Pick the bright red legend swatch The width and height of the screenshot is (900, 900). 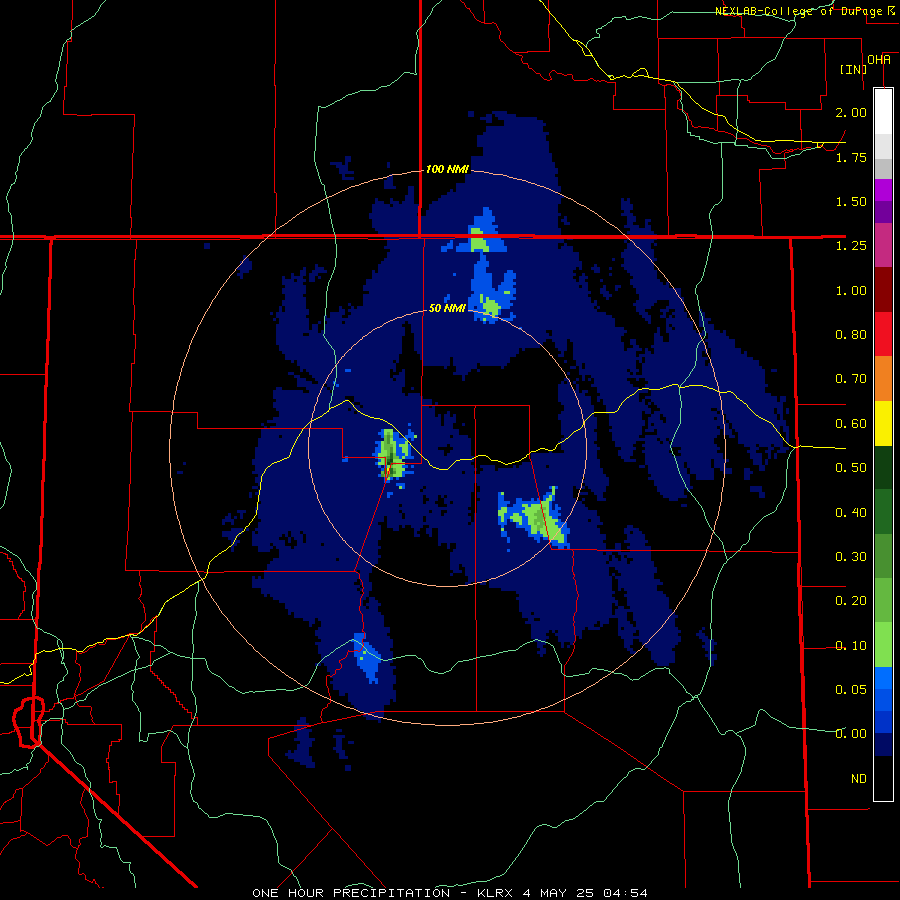[x=883, y=335]
